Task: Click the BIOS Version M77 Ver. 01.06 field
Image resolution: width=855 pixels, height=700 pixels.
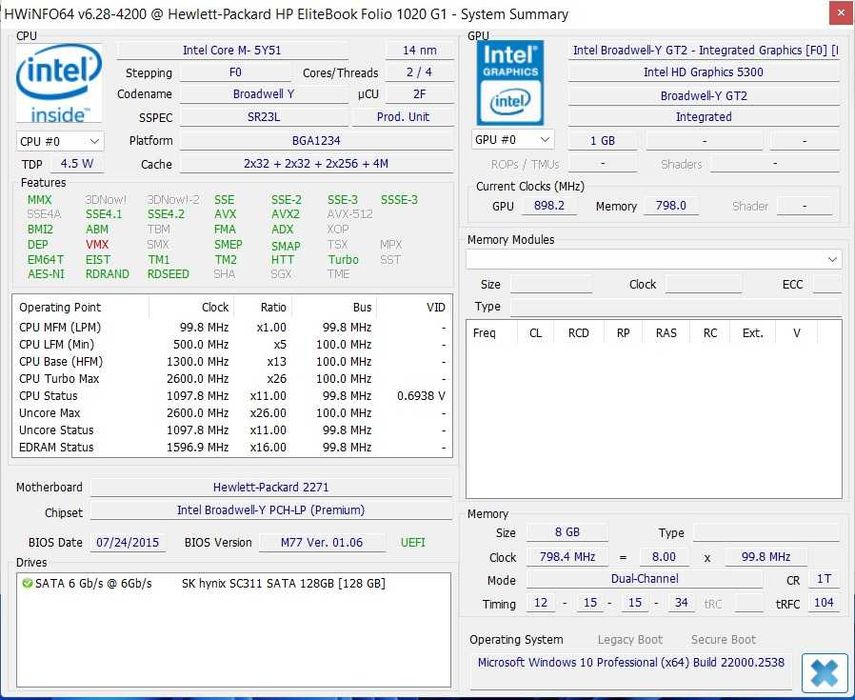Action: point(322,542)
